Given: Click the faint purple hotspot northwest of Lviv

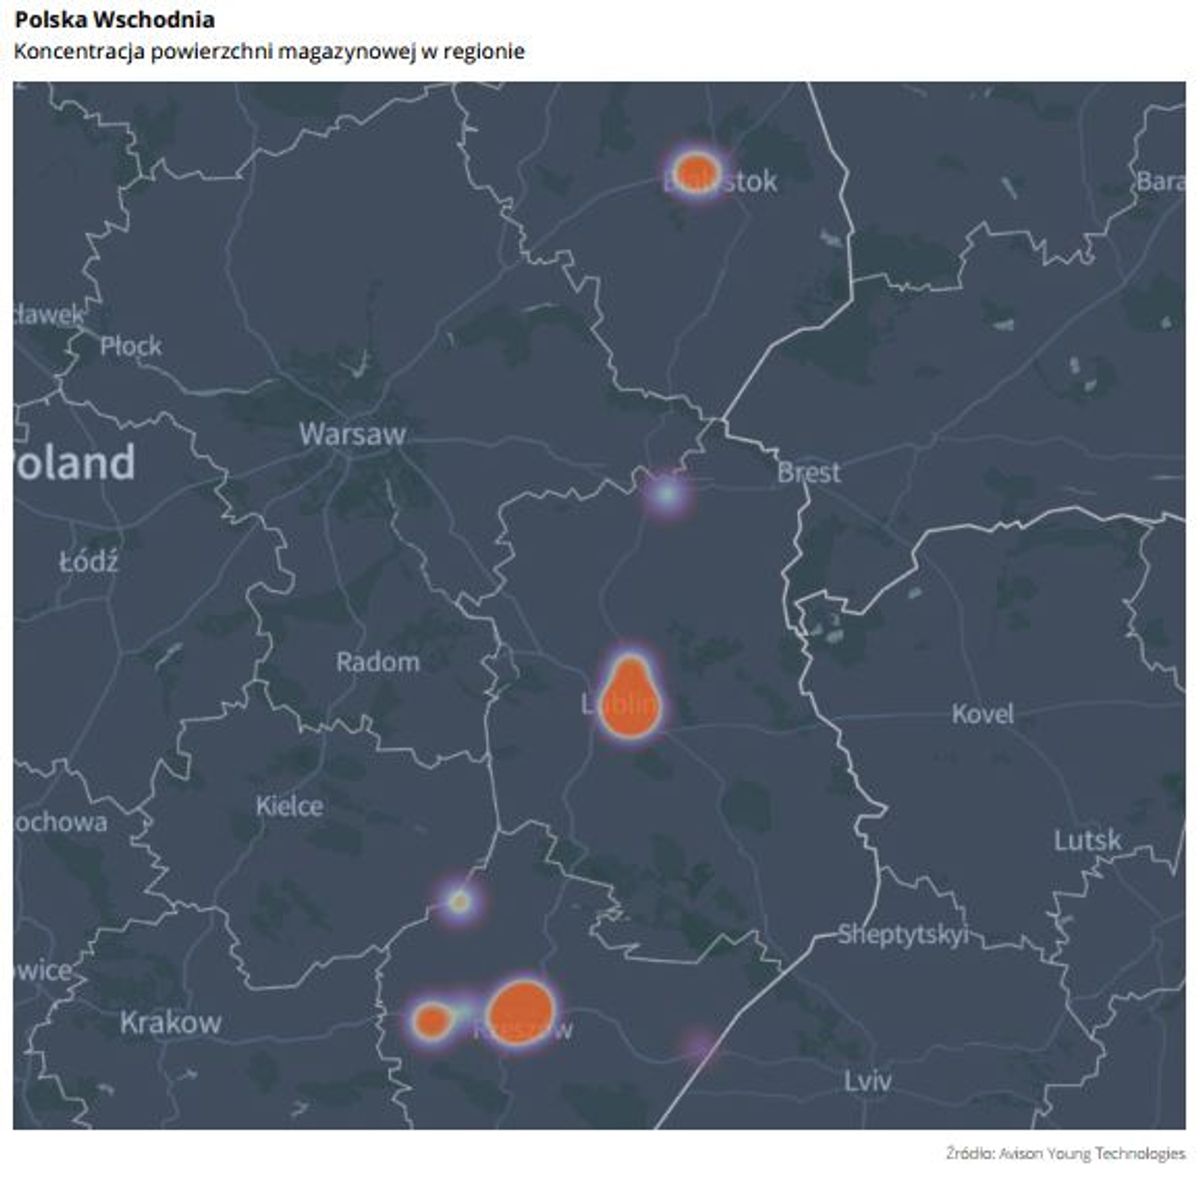Looking at the screenshot, I should (699, 1046).
